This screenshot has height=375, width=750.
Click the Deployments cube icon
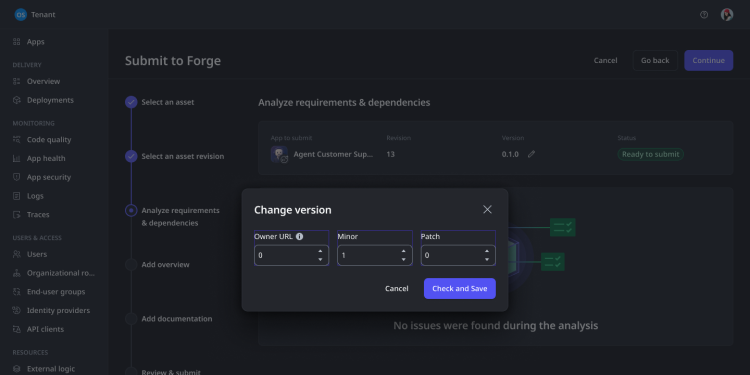17,100
